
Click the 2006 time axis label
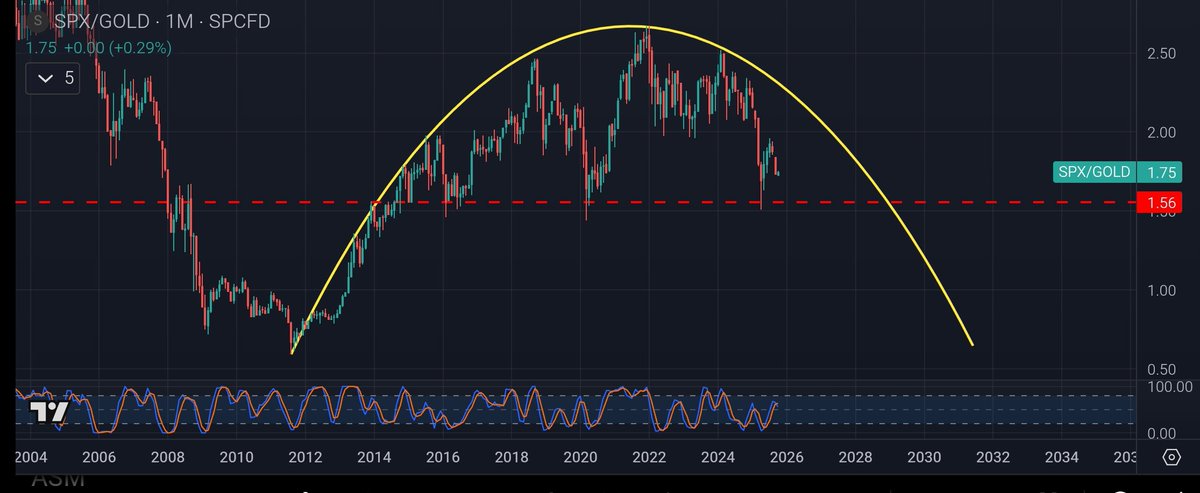click(98, 457)
